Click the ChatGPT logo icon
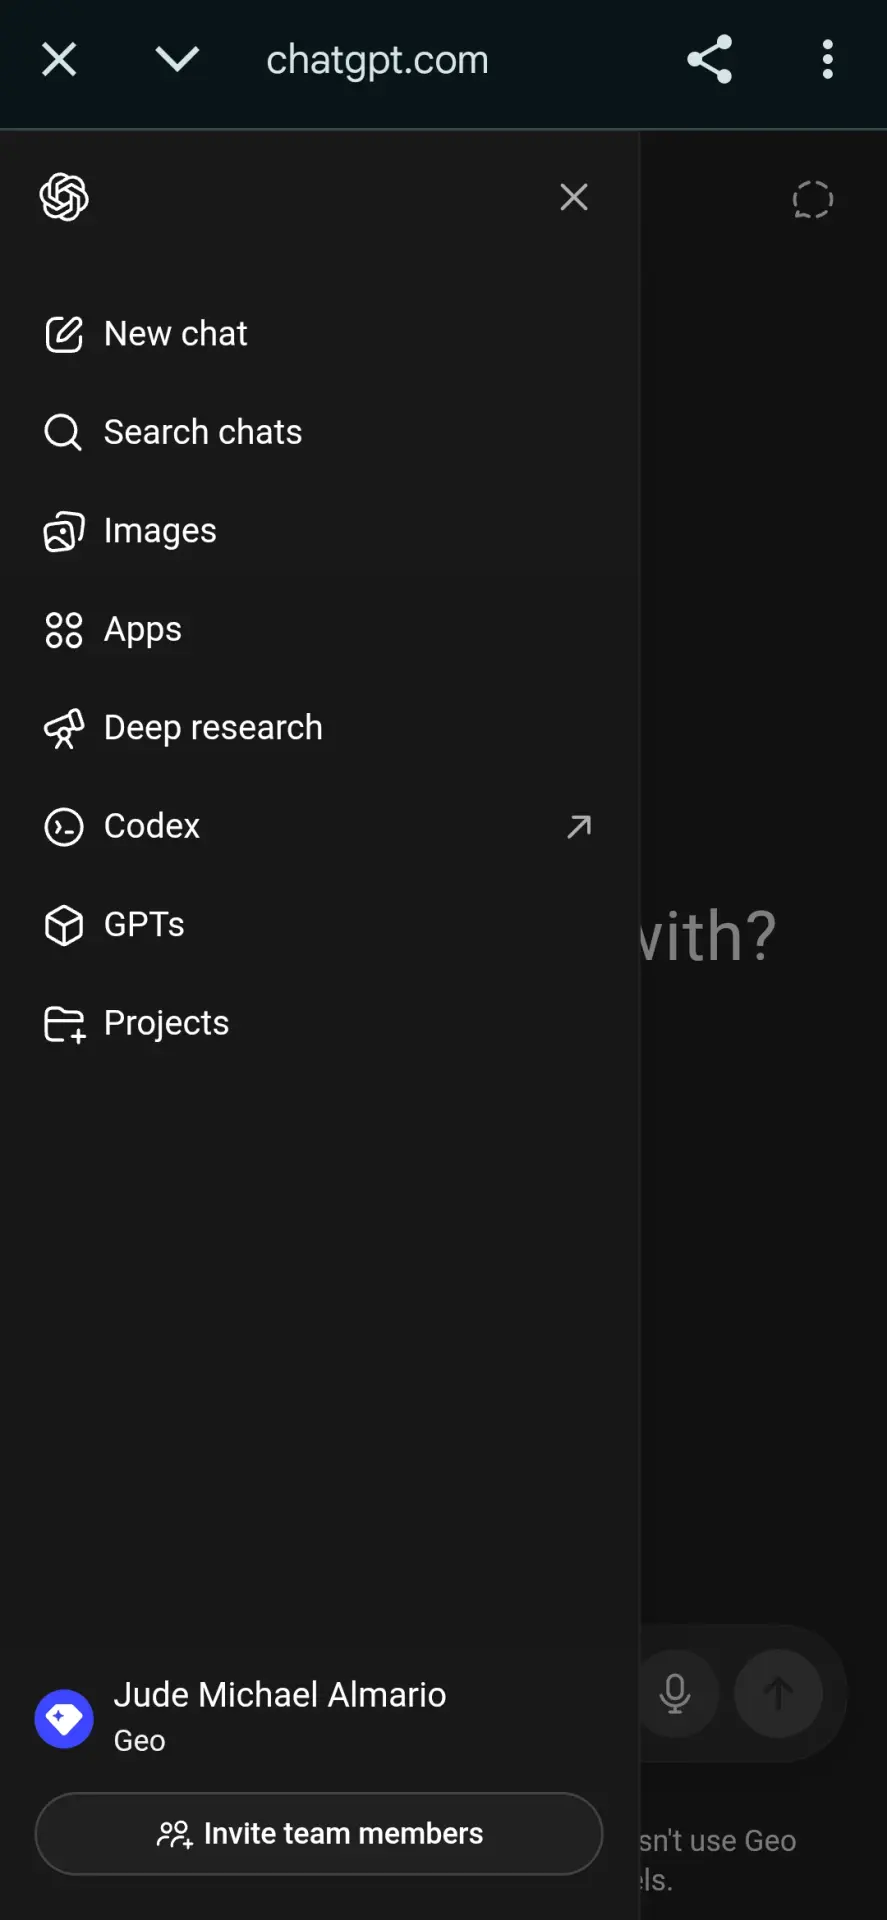The image size is (887, 1920). point(64,197)
